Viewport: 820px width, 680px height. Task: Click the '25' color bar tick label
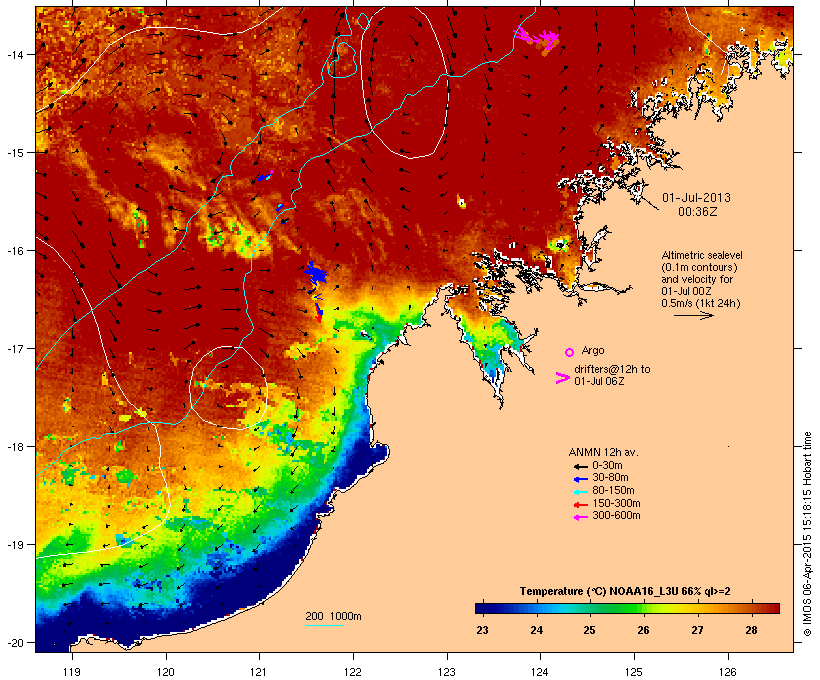(589, 630)
